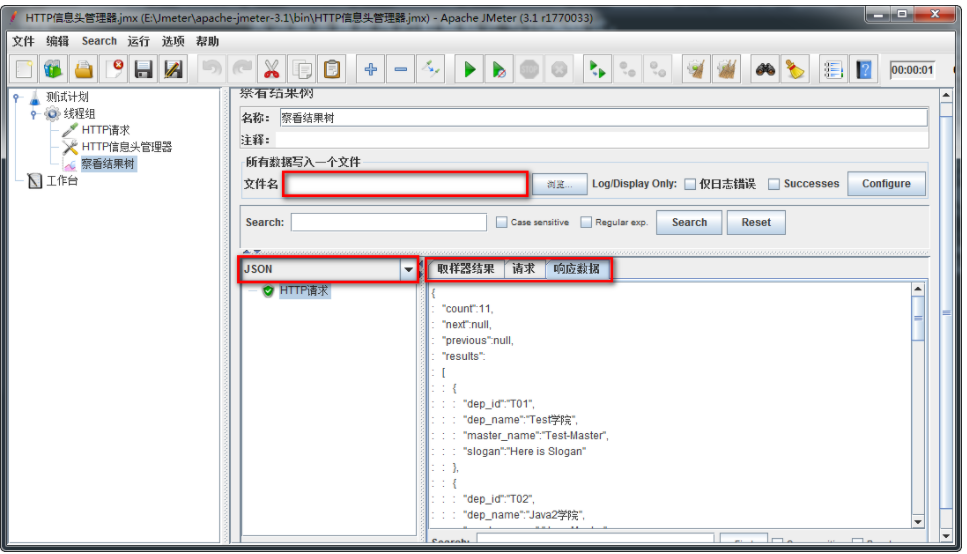Viewport: 967px width, 554px height.
Task: Open the 帮助 menu
Action: click(x=207, y=41)
